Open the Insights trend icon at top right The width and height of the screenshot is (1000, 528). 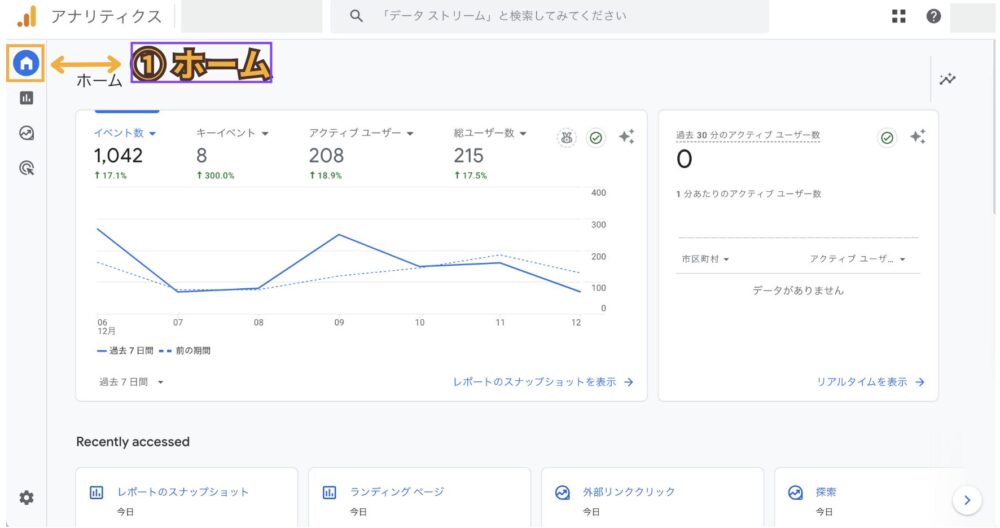click(947, 79)
